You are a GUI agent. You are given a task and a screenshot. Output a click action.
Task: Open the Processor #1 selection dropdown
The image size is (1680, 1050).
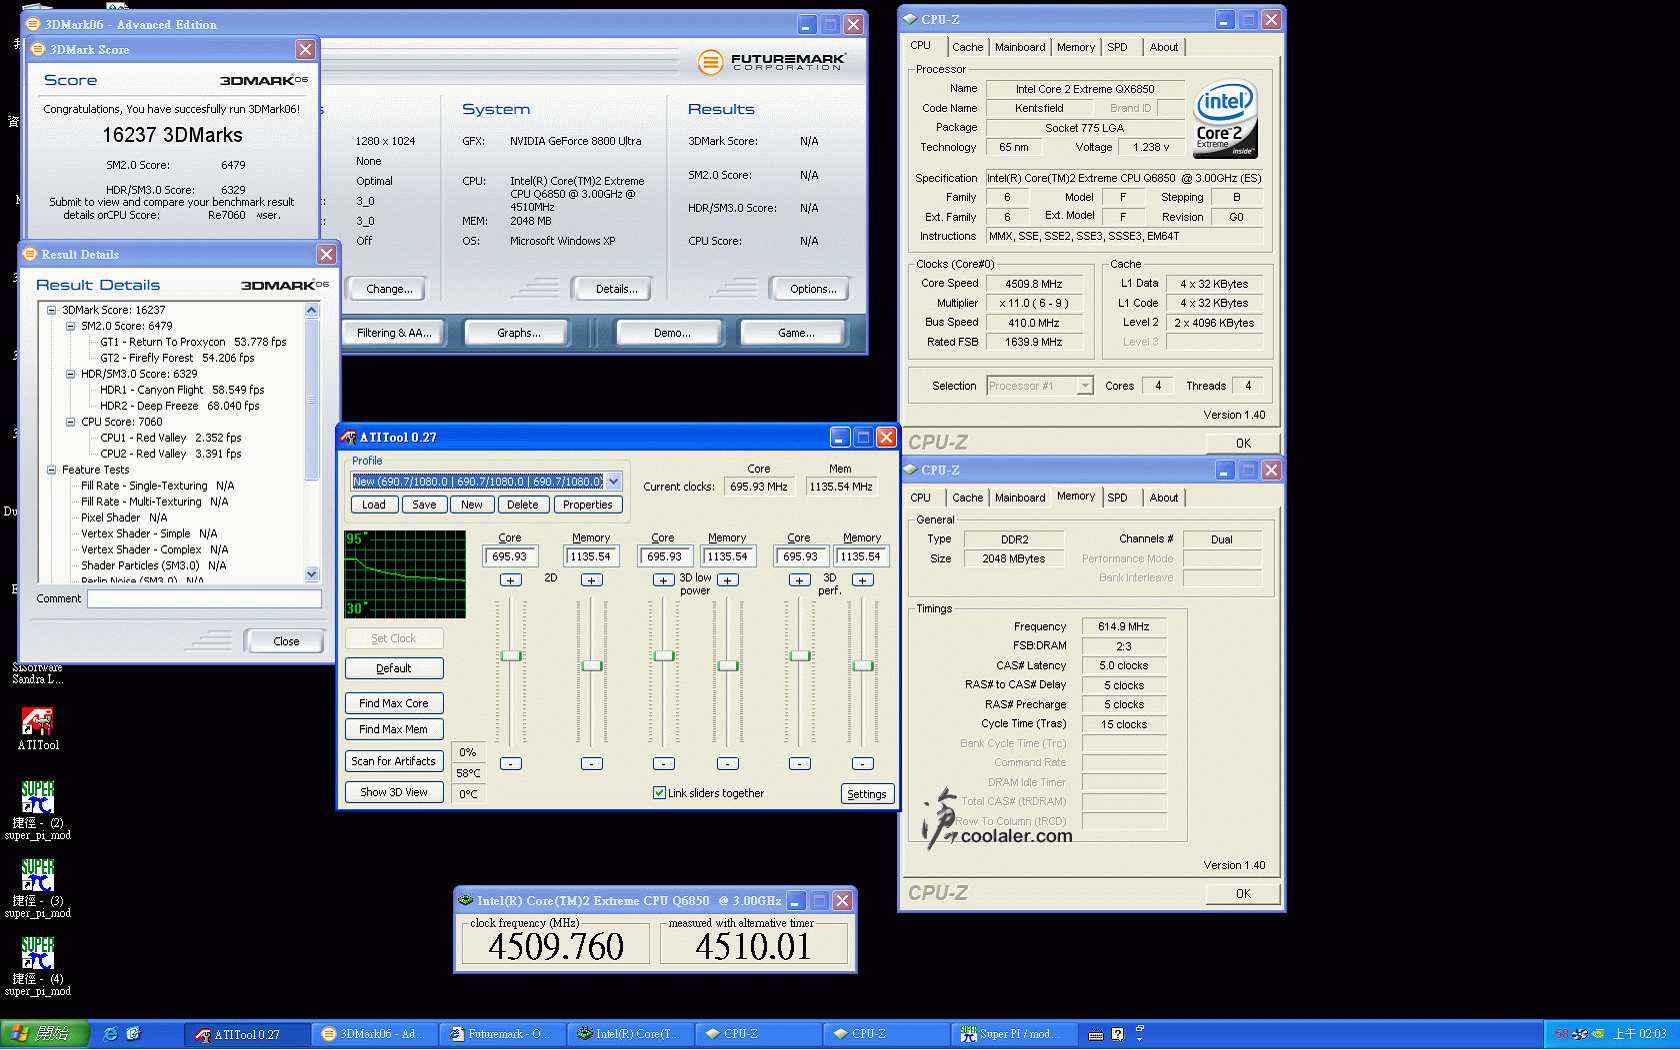click(1085, 386)
